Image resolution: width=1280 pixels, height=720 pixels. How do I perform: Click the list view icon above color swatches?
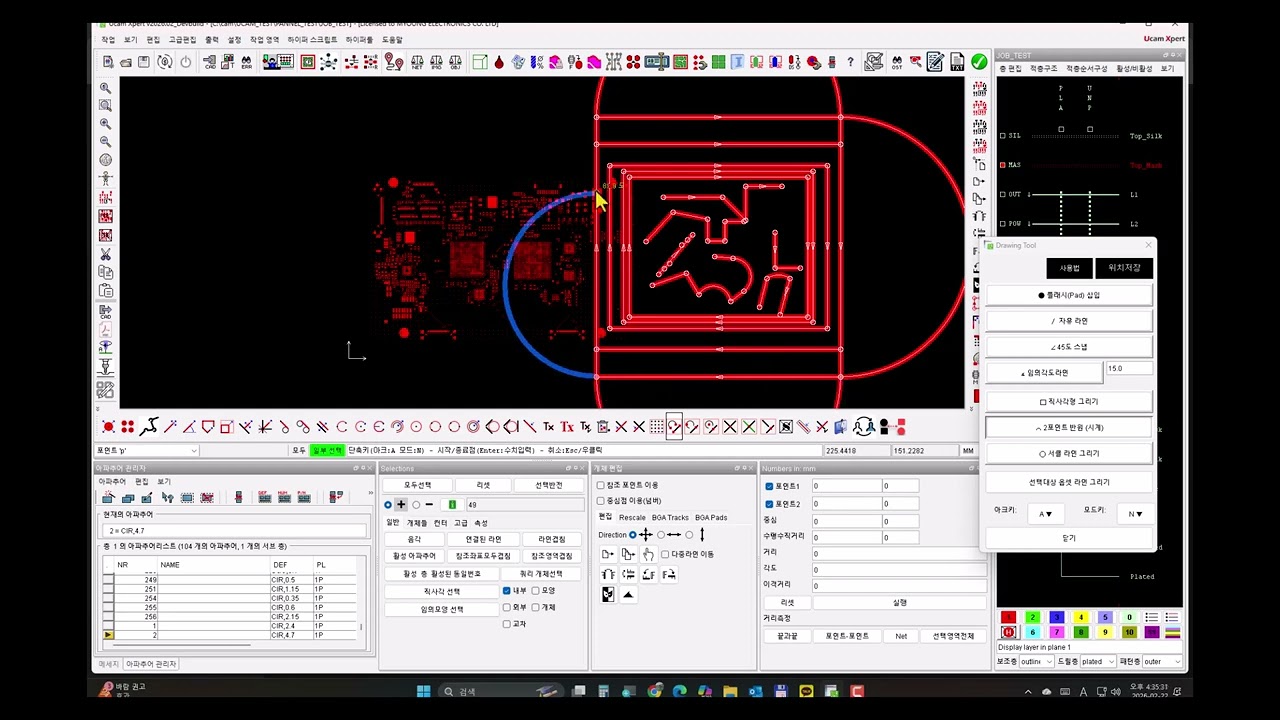pyautogui.click(x=1152, y=617)
